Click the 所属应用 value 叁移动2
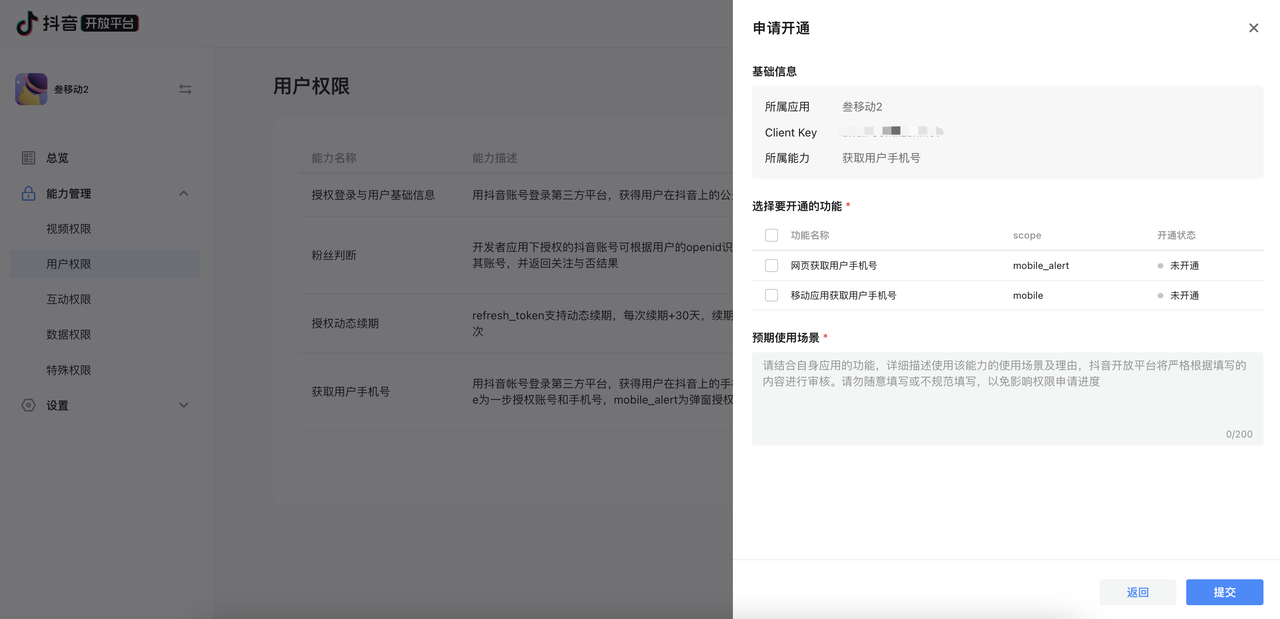Image resolution: width=1280 pixels, height=619 pixels. [862, 106]
